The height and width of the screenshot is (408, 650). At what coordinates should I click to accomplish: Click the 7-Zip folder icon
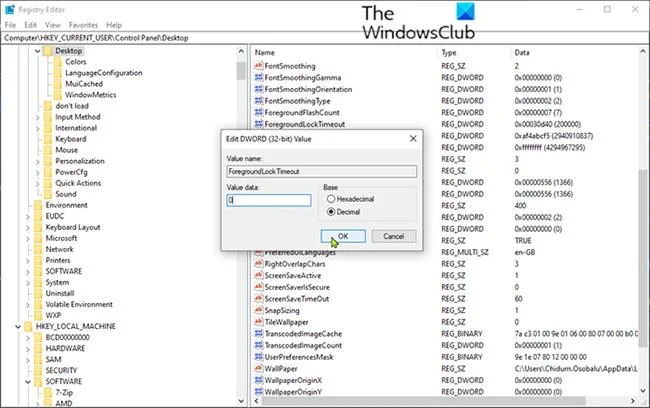pos(48,392)
